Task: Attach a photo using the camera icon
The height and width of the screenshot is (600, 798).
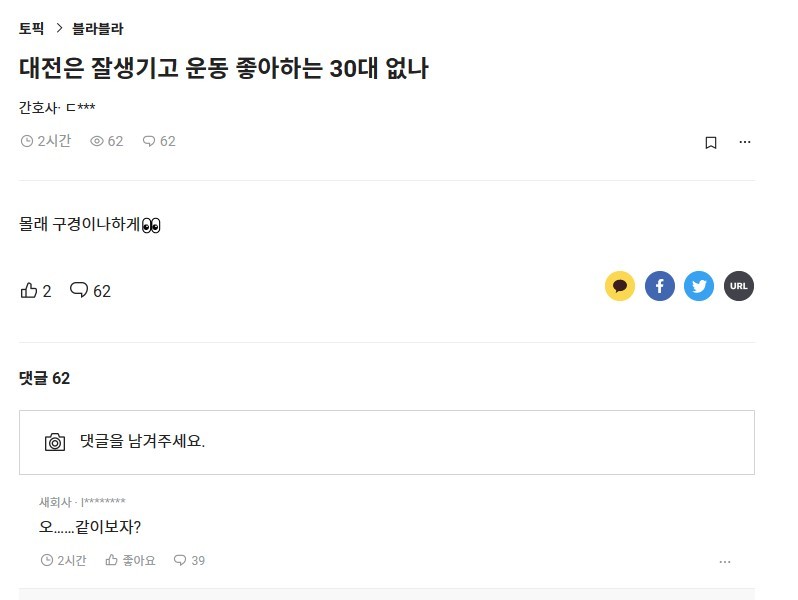Action: click(x=55, y=442)
